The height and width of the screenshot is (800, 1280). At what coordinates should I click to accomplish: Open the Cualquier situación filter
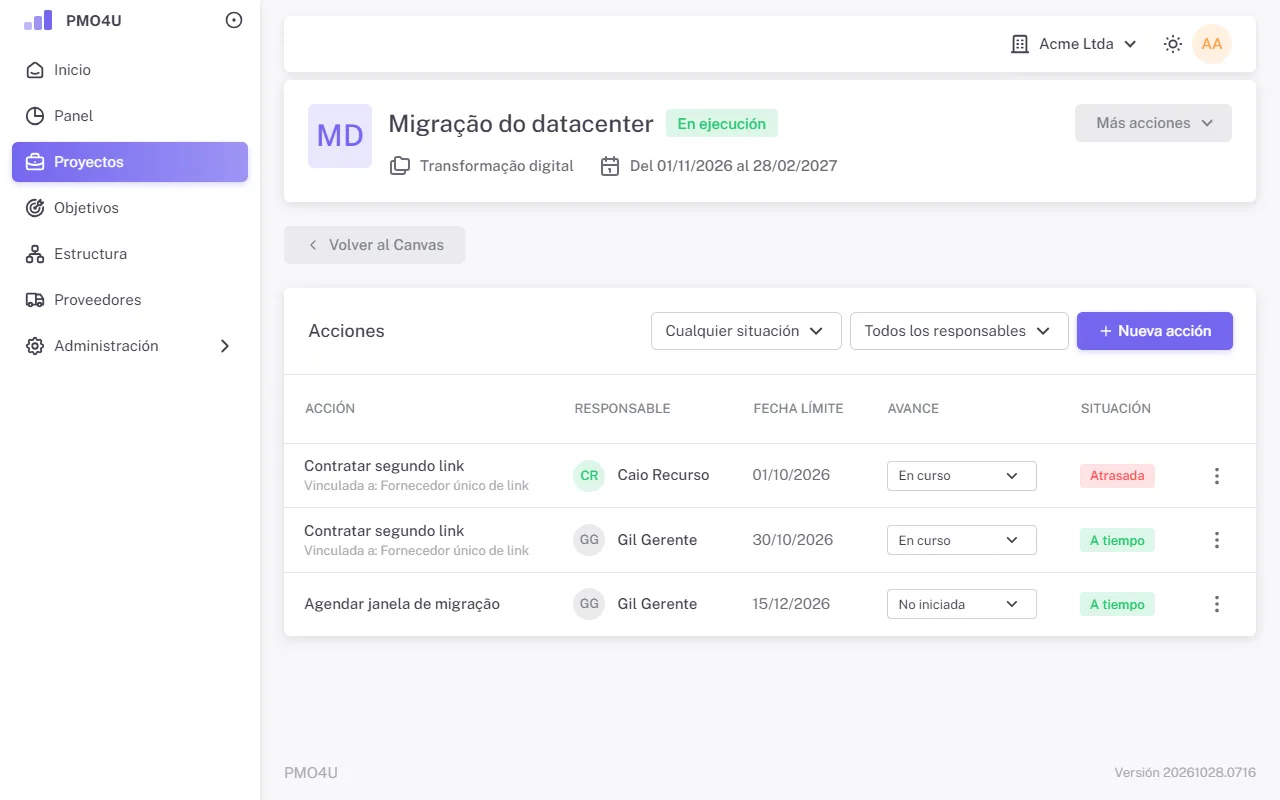tap(746, 331)
